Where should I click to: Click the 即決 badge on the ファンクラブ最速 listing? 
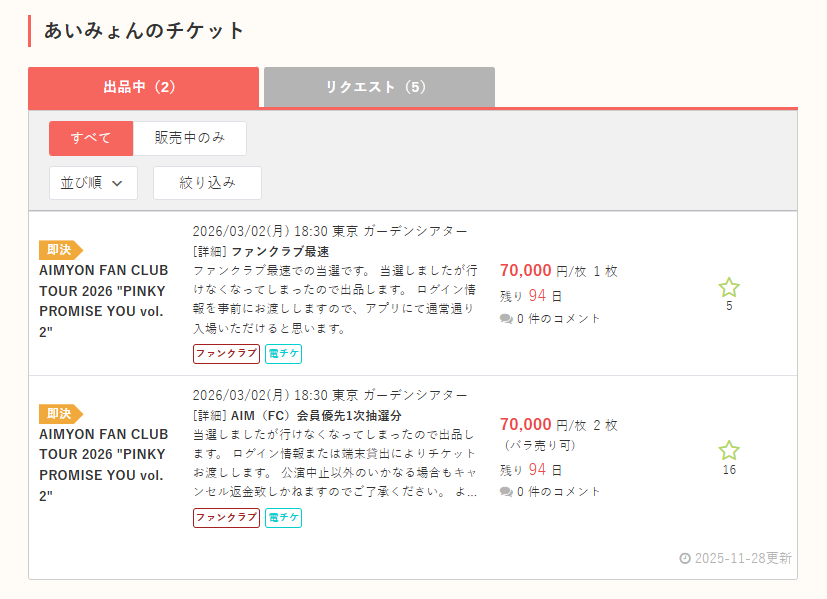61,250
